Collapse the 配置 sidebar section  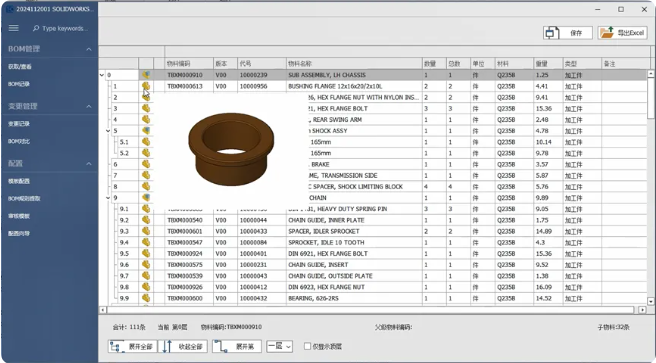(89, 164)
